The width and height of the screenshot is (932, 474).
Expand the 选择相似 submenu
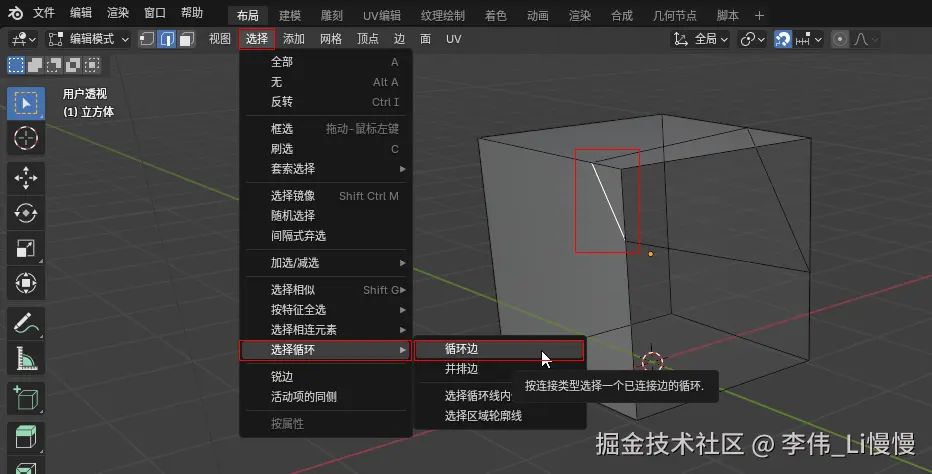click(x=326, y=290)
